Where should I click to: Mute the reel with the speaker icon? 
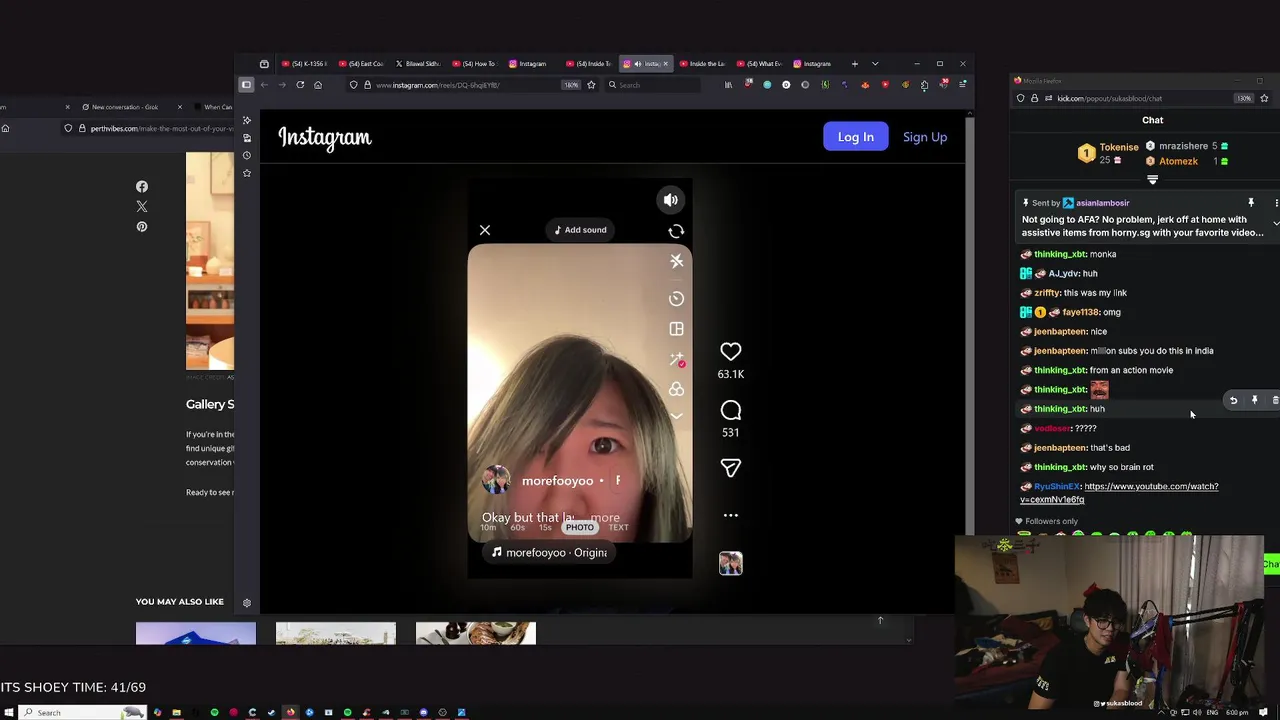(671, 200)
